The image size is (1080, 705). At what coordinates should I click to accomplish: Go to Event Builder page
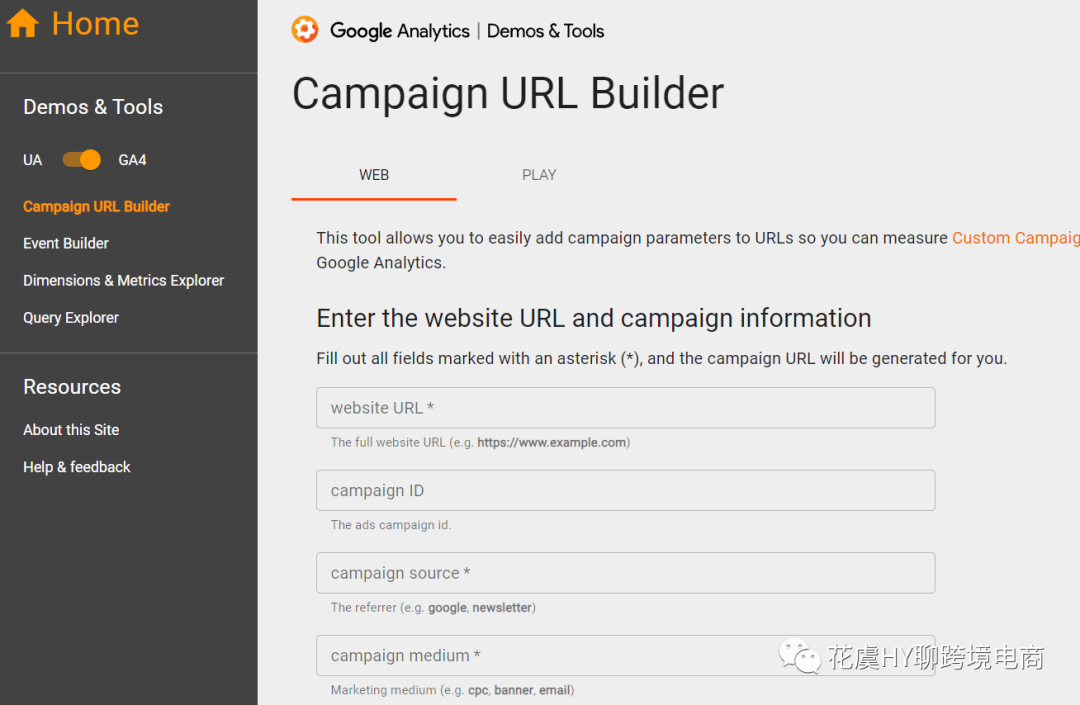coord(66,243)
